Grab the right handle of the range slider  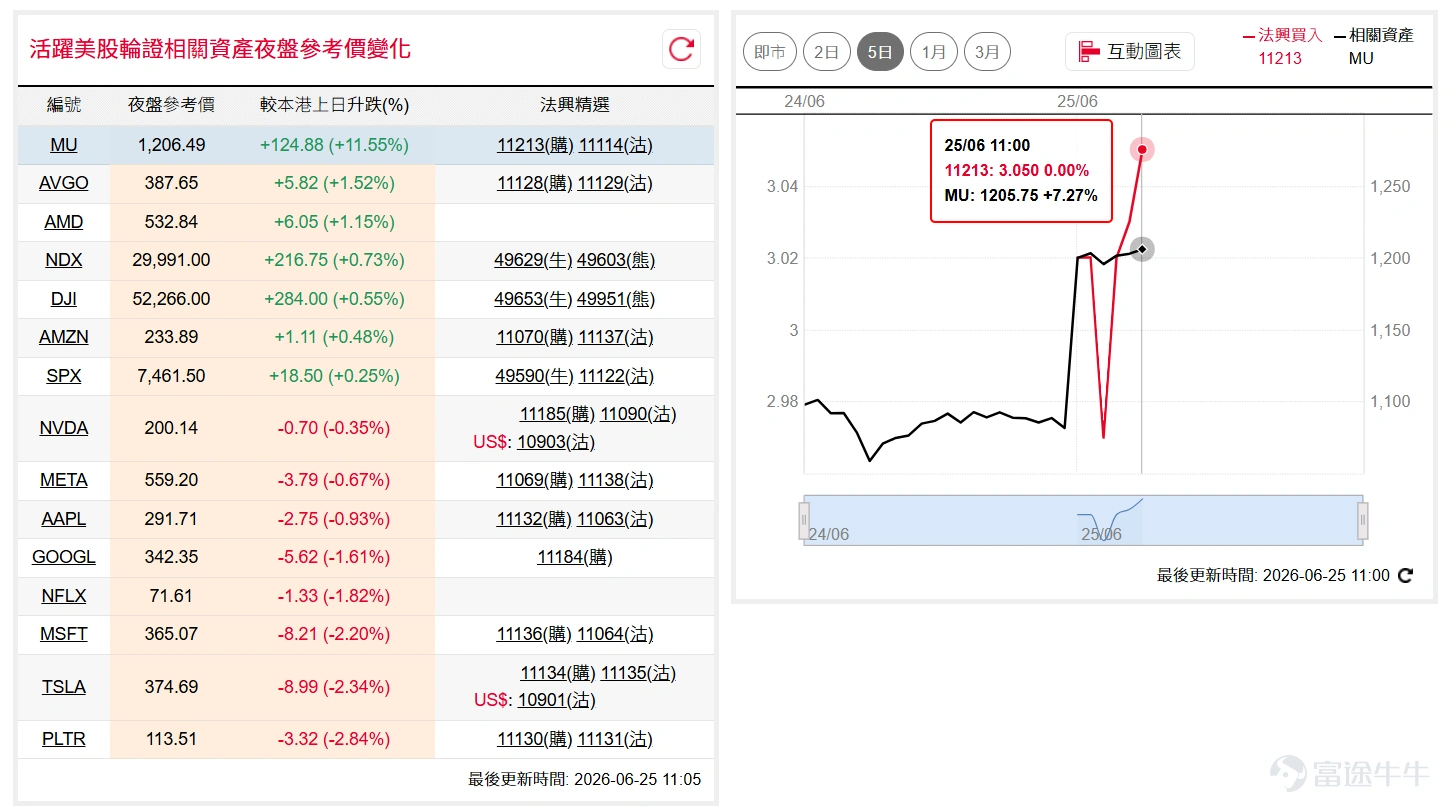click(1362, 521)
